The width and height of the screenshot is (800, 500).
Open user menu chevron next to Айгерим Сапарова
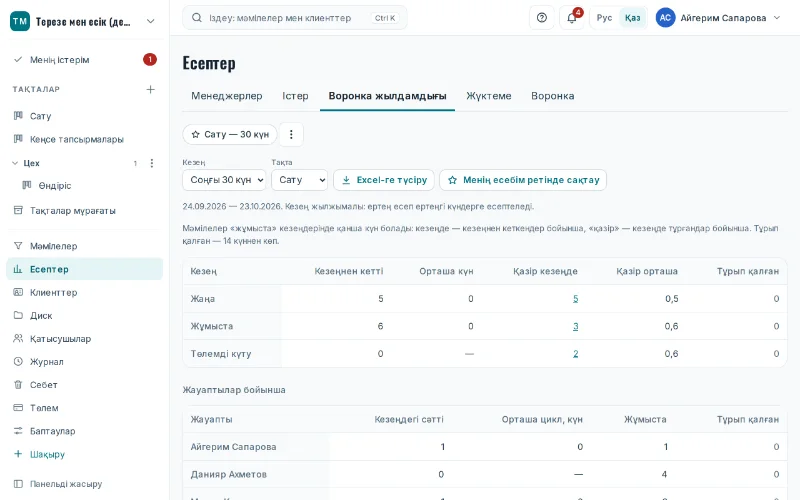(777, 18)
